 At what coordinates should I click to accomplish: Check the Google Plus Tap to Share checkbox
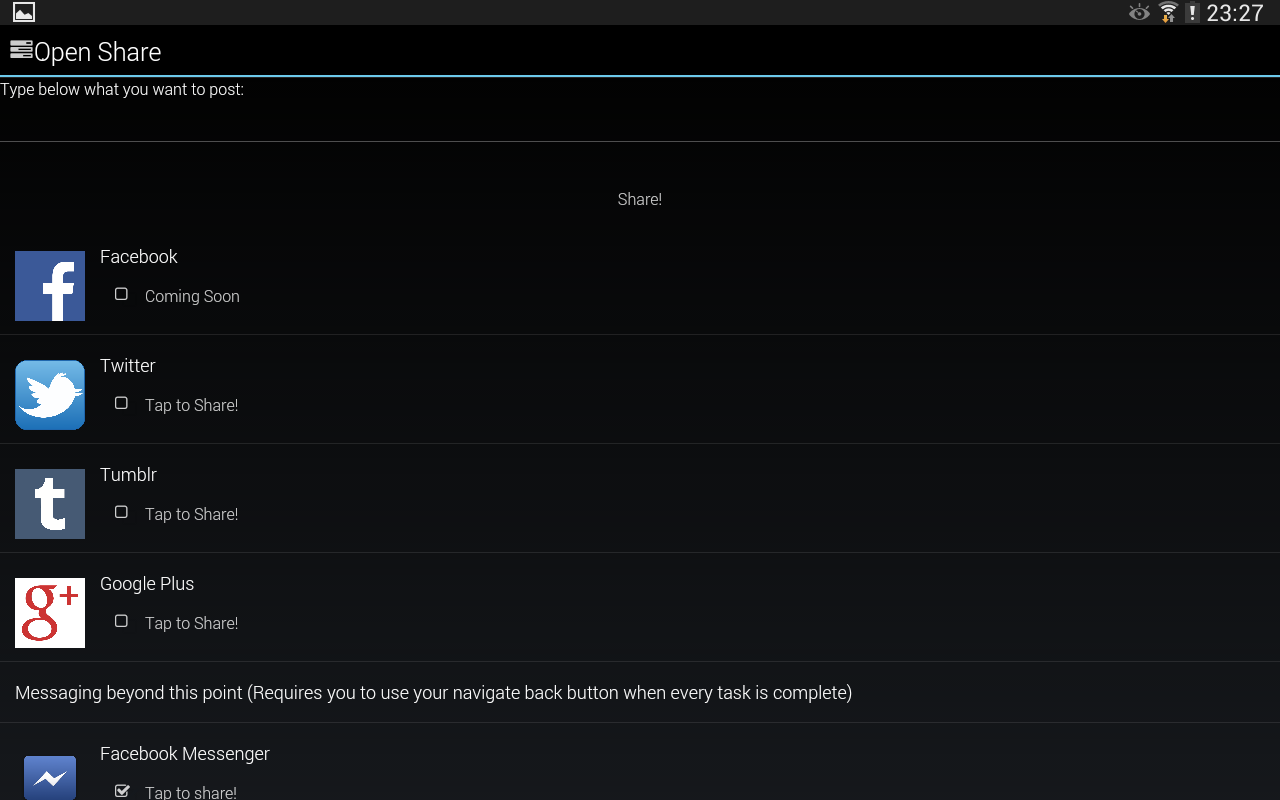coord(121,621)
